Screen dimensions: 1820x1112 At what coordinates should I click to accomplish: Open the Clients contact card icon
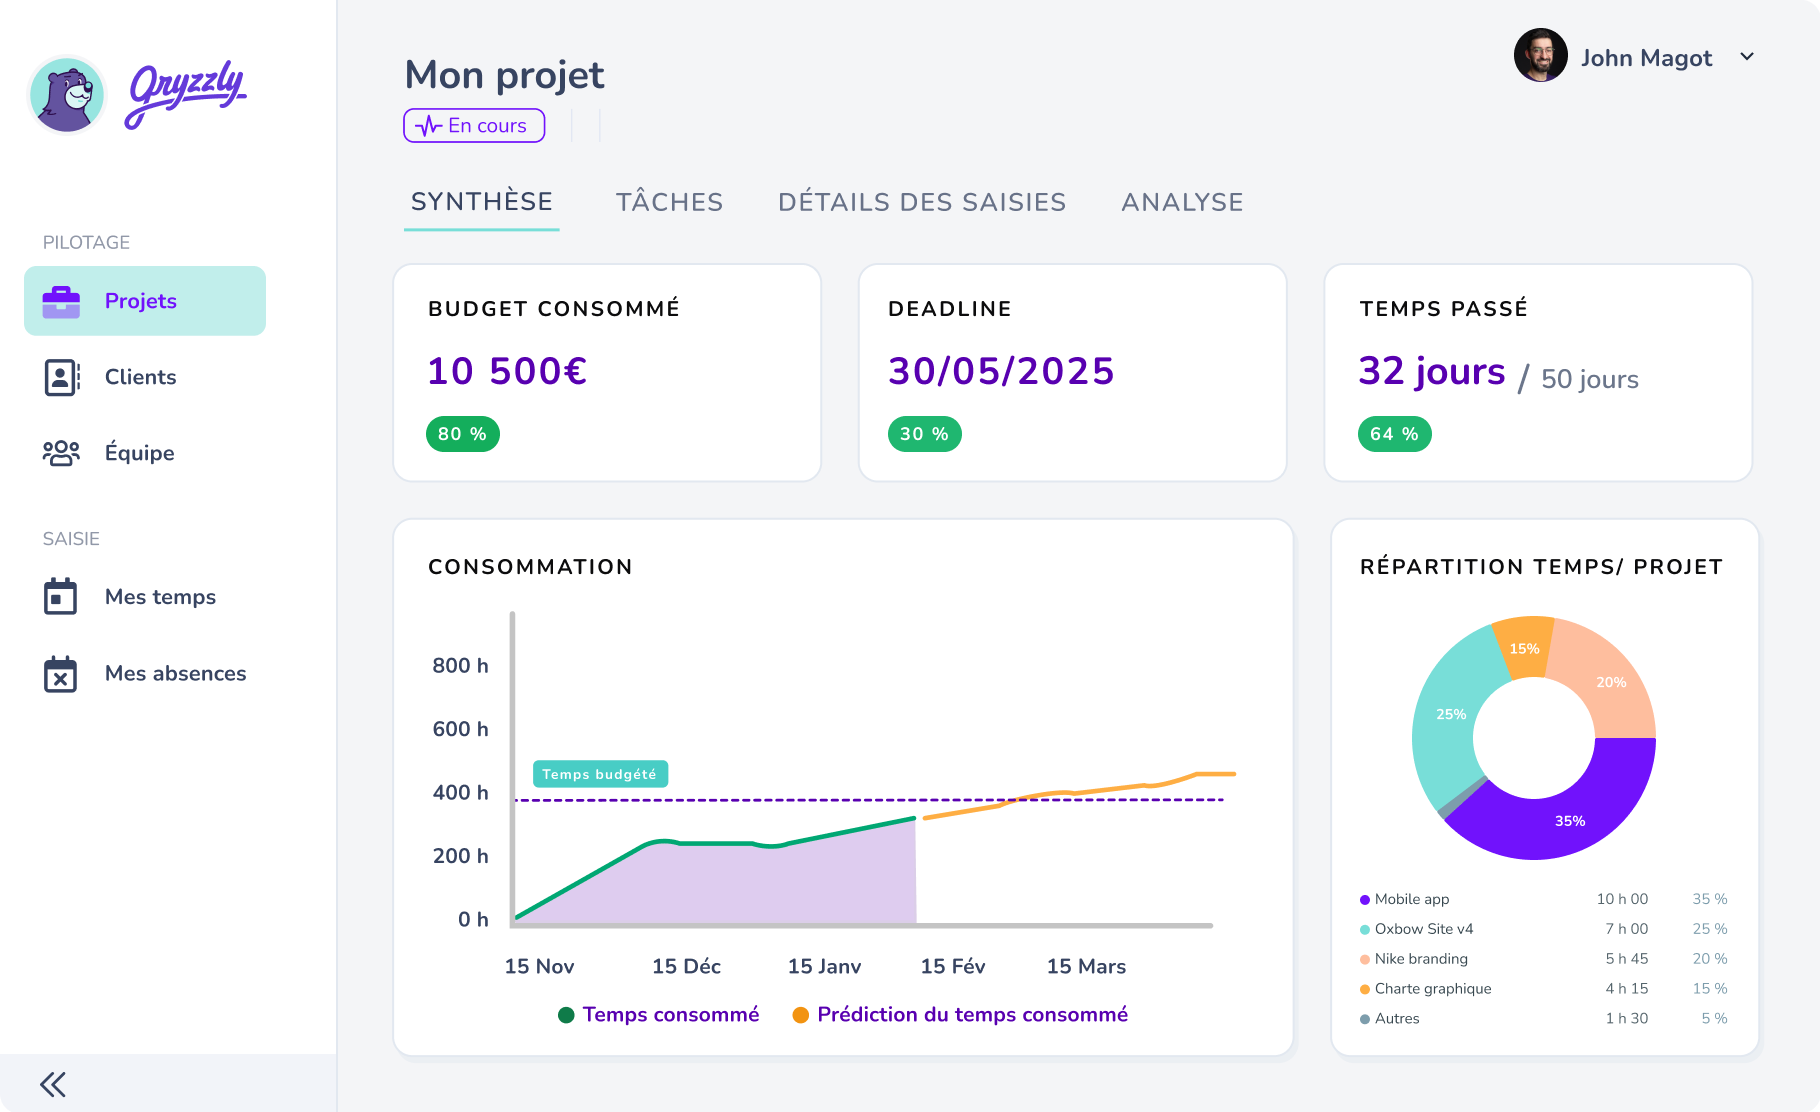(62, 377)
